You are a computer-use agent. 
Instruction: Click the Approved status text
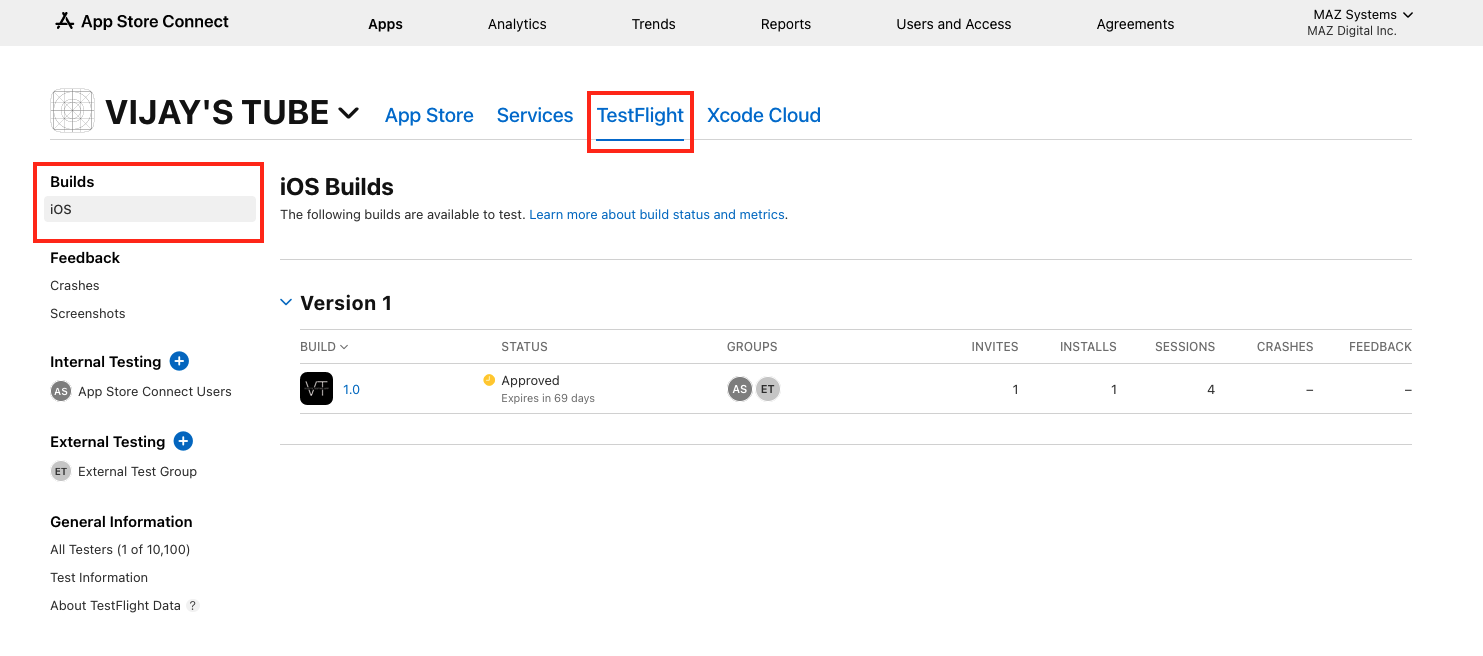pos(530,381)
